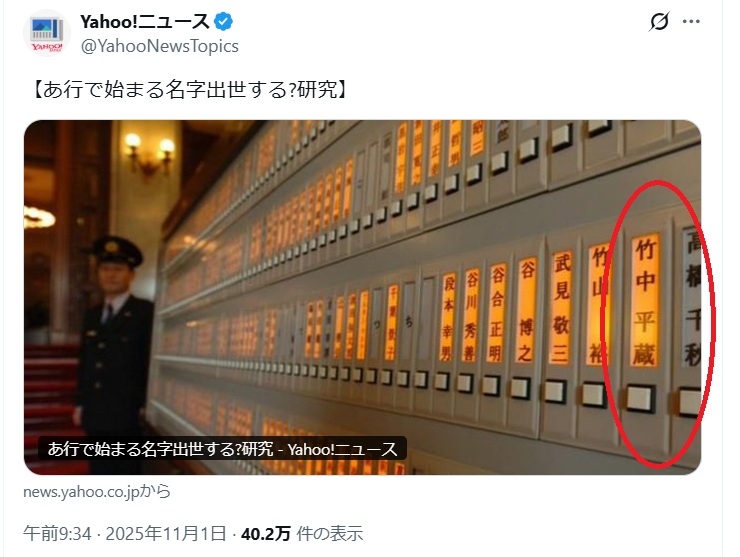Screen dimensions: 740x557
Task: Click the 午前9:34 timestamp
Action: coord(57,534)
